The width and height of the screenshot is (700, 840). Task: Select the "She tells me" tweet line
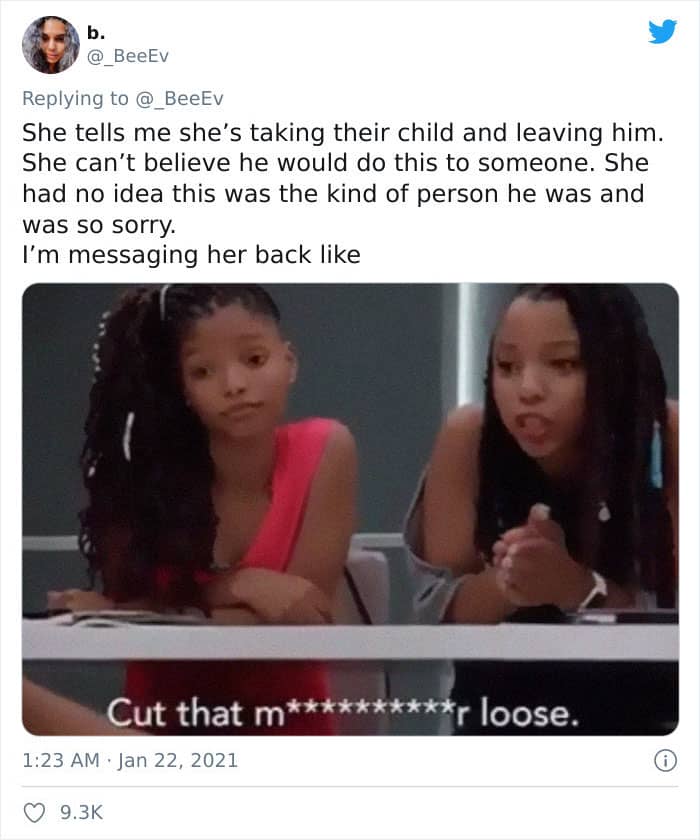click(x=343, y=133)
